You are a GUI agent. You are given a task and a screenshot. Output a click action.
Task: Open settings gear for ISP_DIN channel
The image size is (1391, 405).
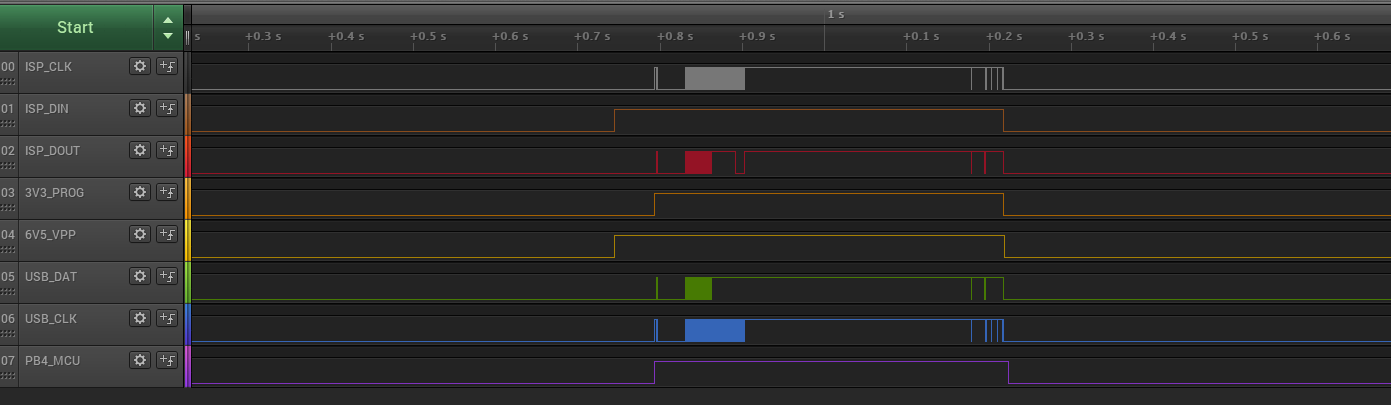(140, 108)
